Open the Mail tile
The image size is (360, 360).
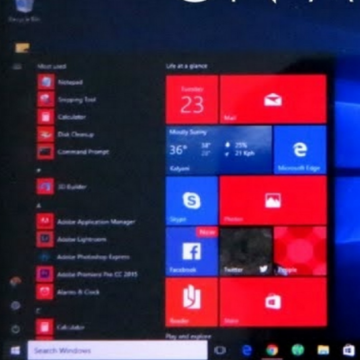(x=273, y=99)
